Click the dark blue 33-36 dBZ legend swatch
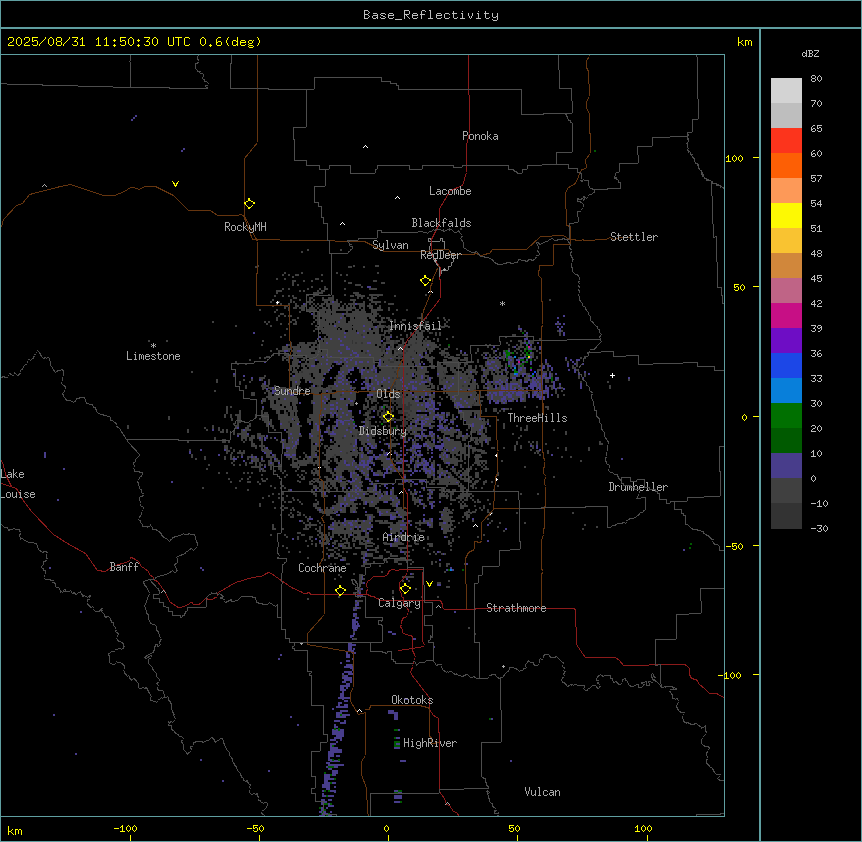Viewport: 862px width, 842px height. [x=786, y=365]
